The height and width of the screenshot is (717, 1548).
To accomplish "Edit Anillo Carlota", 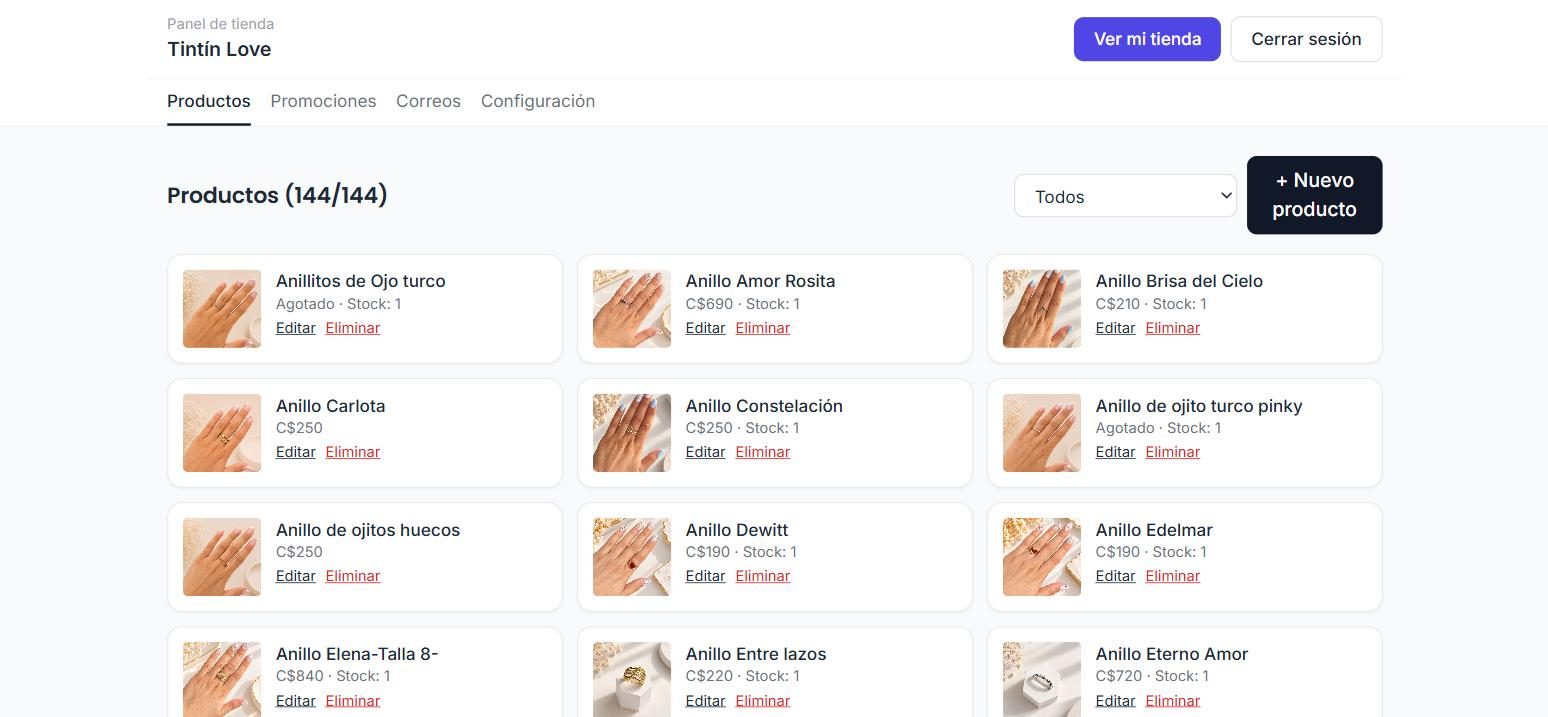I will tap(295, 452).
